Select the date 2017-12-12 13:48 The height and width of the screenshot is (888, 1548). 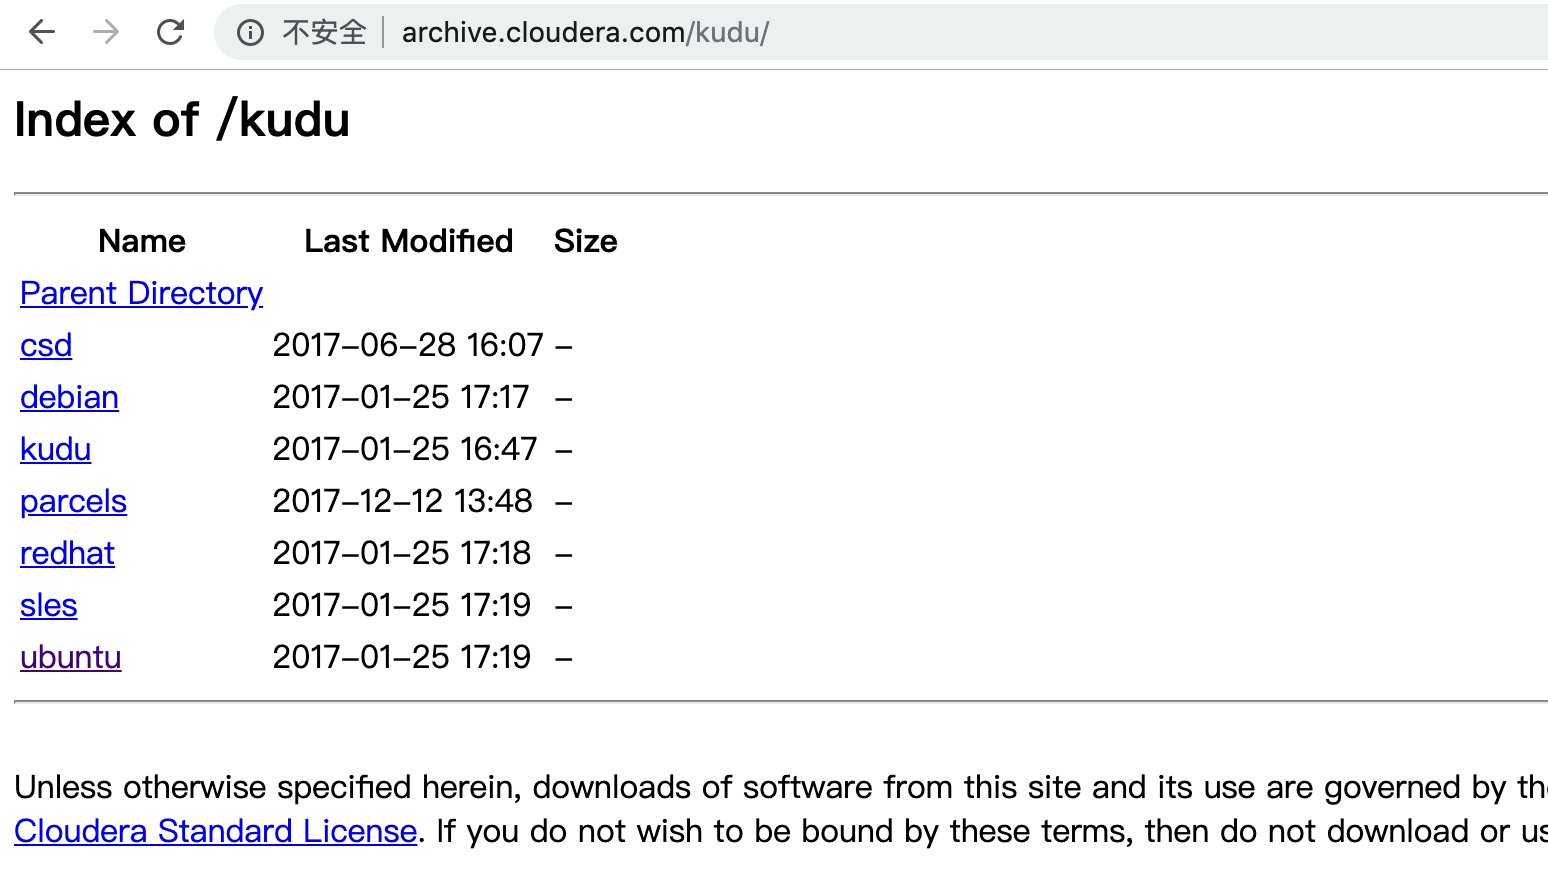(403, 501)
